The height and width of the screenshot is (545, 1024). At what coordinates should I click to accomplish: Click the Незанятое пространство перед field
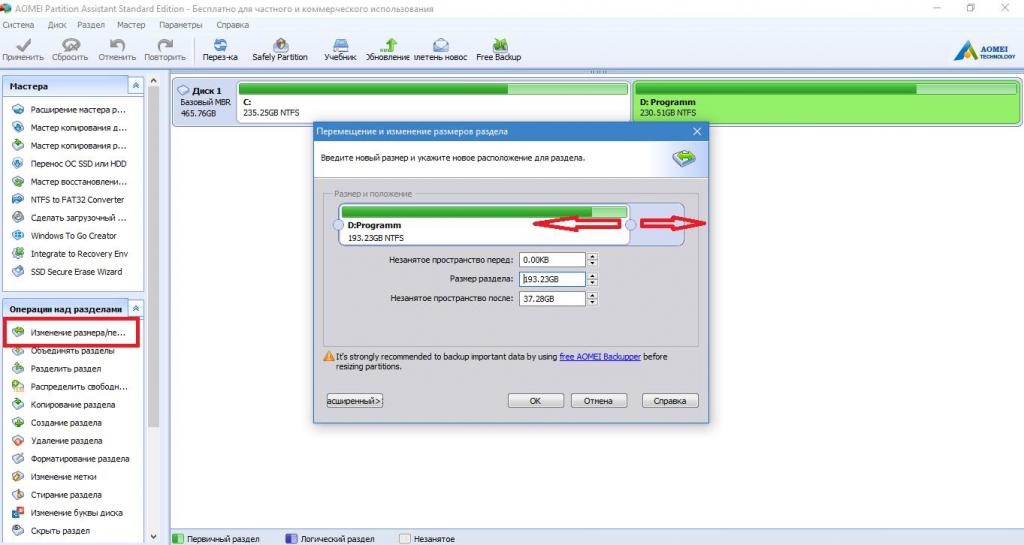click(552, 260)
